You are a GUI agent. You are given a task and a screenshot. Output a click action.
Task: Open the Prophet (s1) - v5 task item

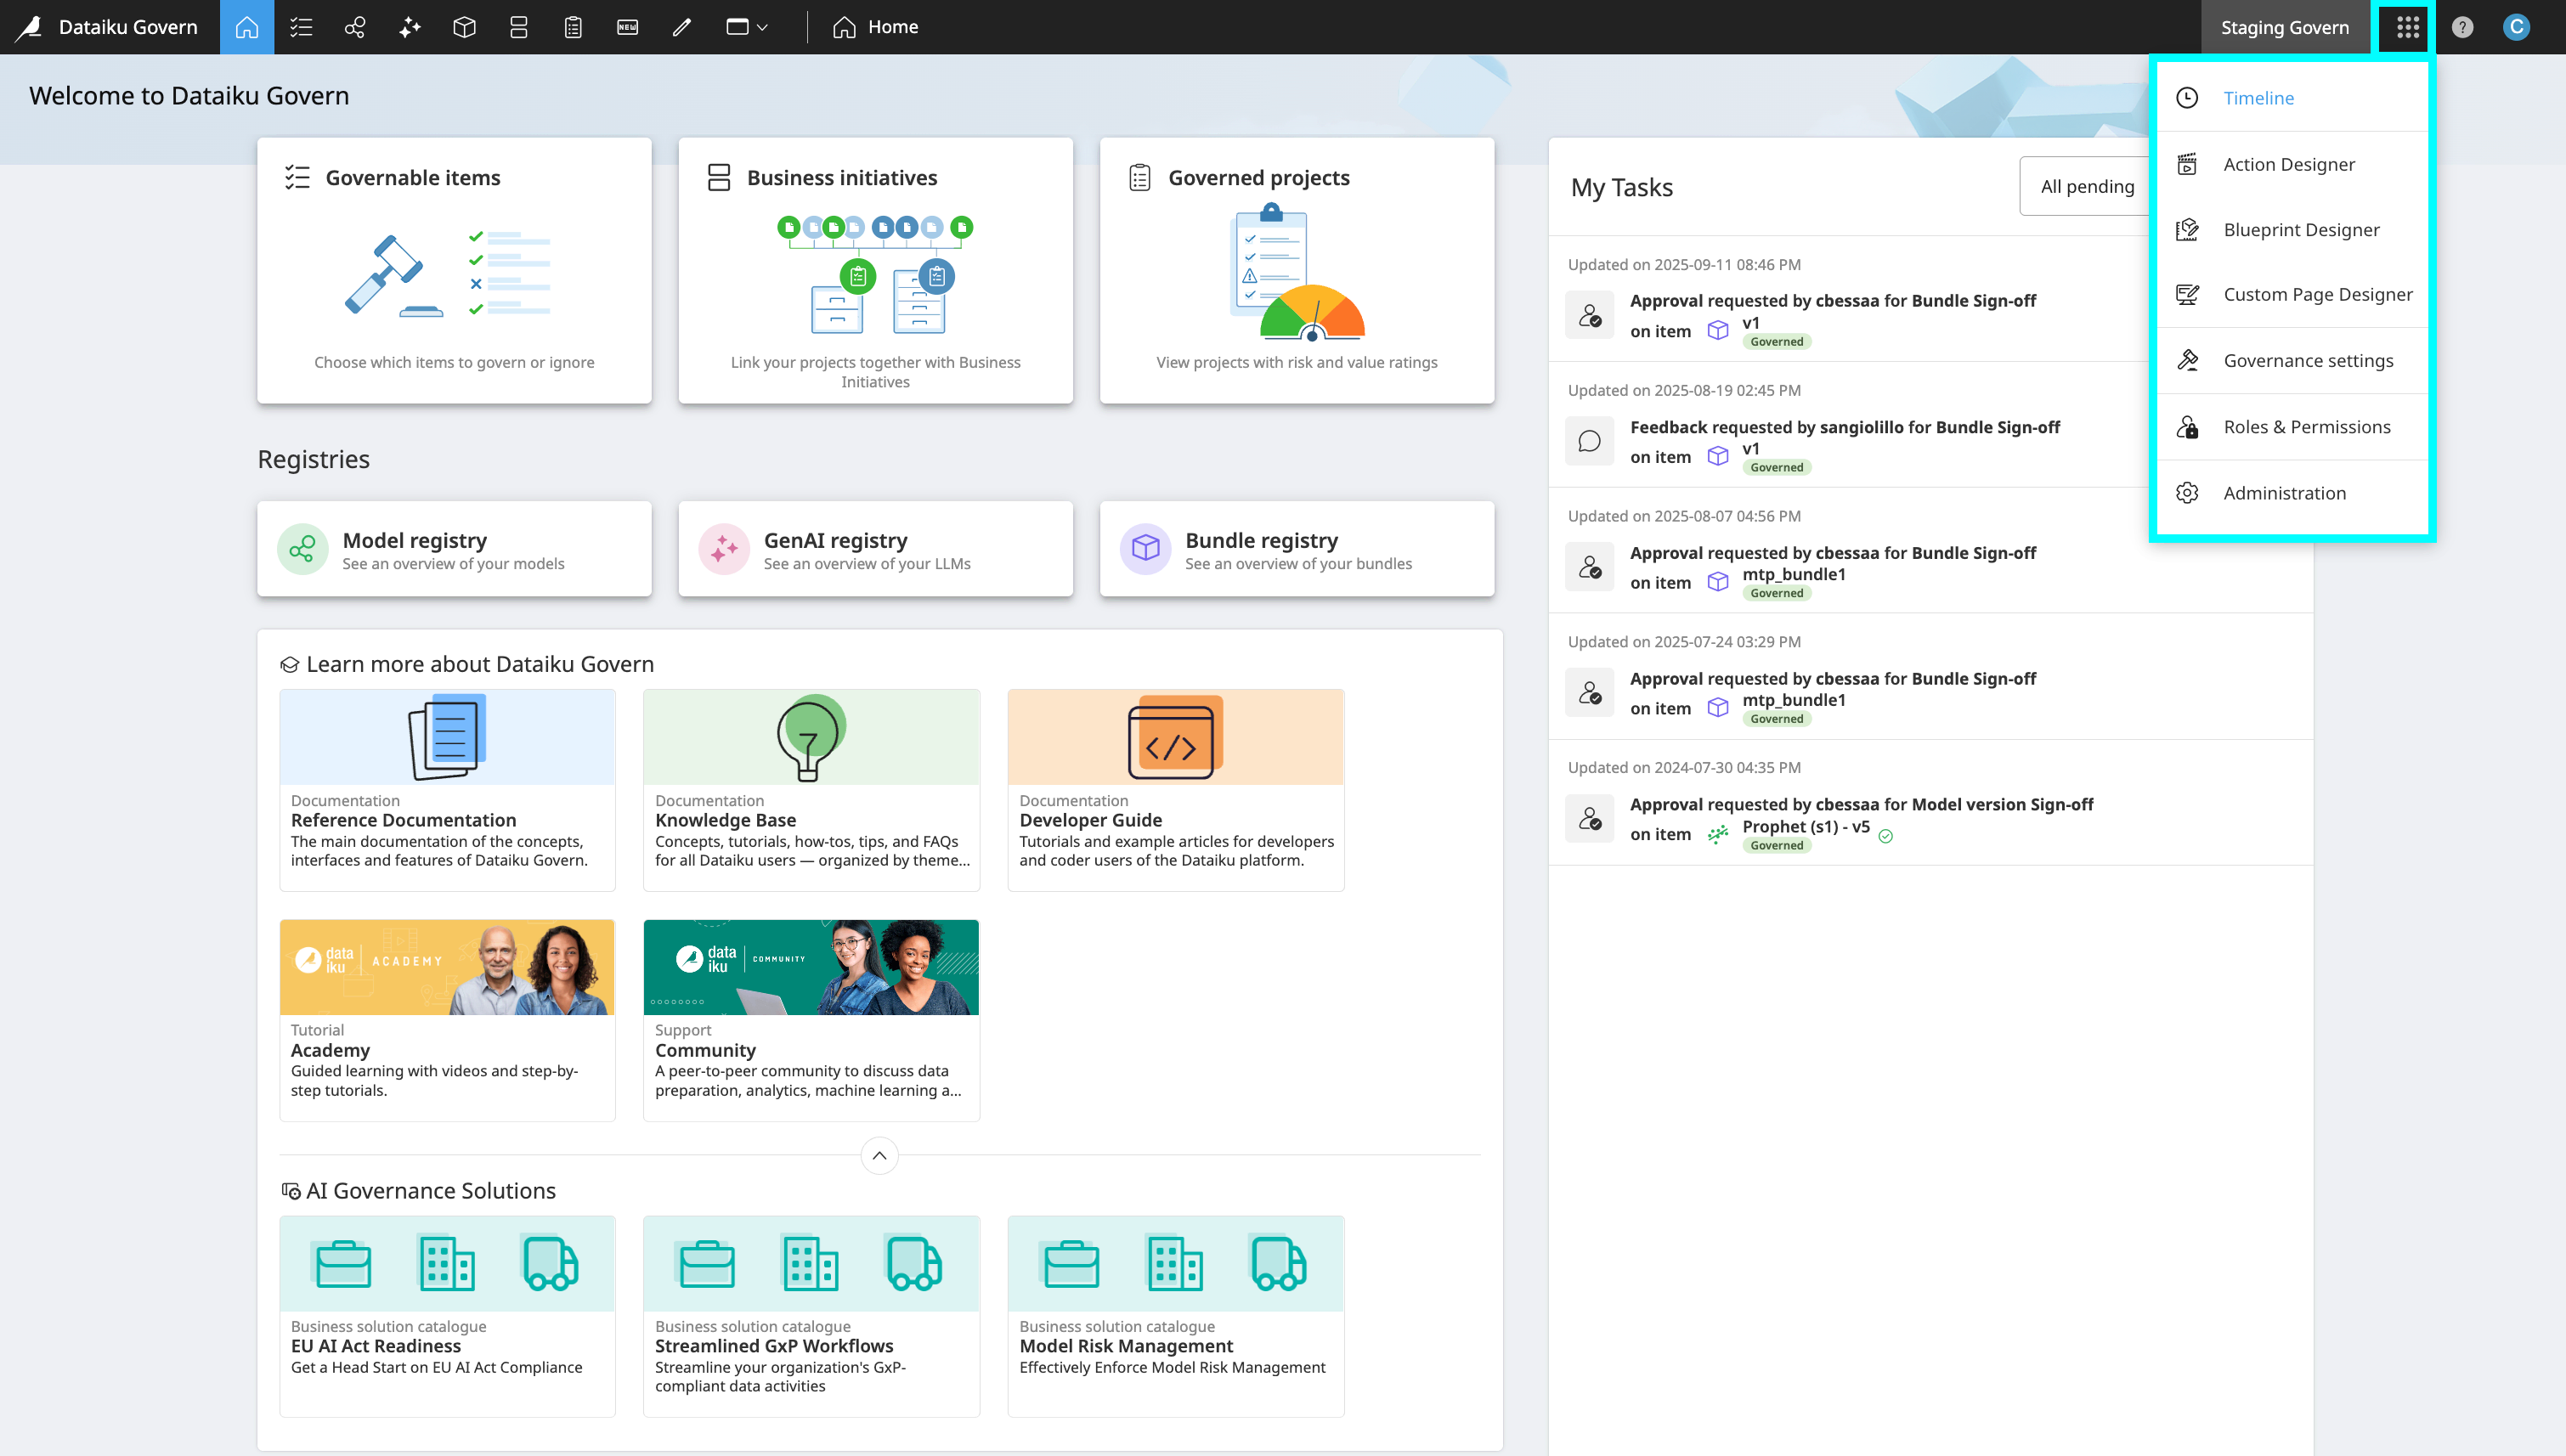click(x=1805, y=827)
